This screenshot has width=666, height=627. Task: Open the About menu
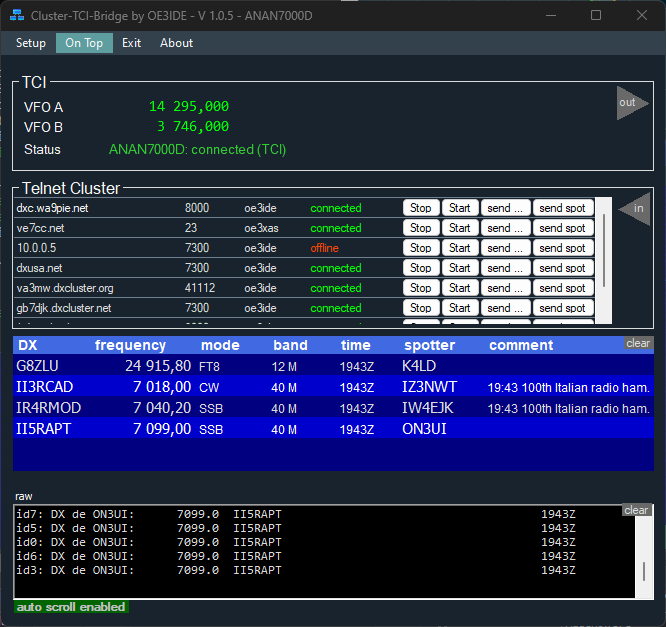click(x=176, y=43)
